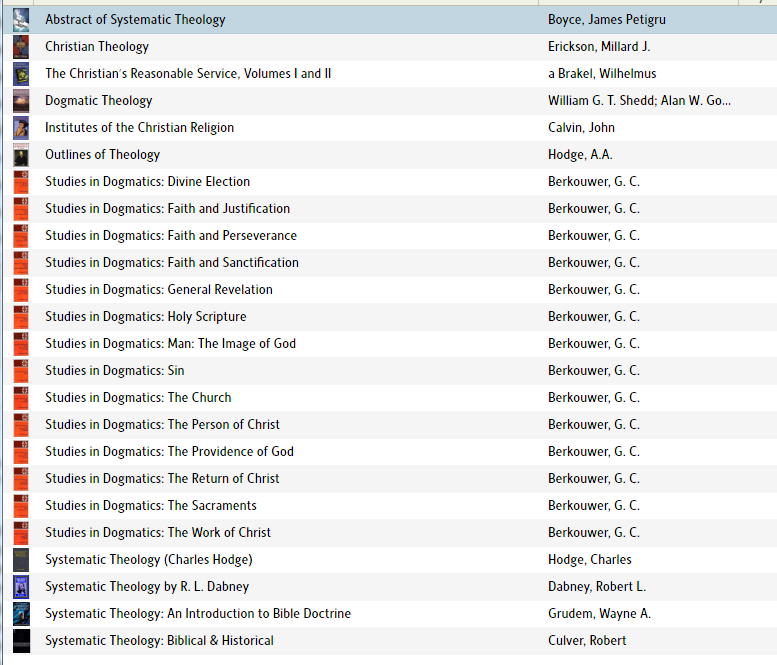This screenshot has height=665, width=777.
Task: Click The Return of Christ cover icon
Action: (21, 479)
